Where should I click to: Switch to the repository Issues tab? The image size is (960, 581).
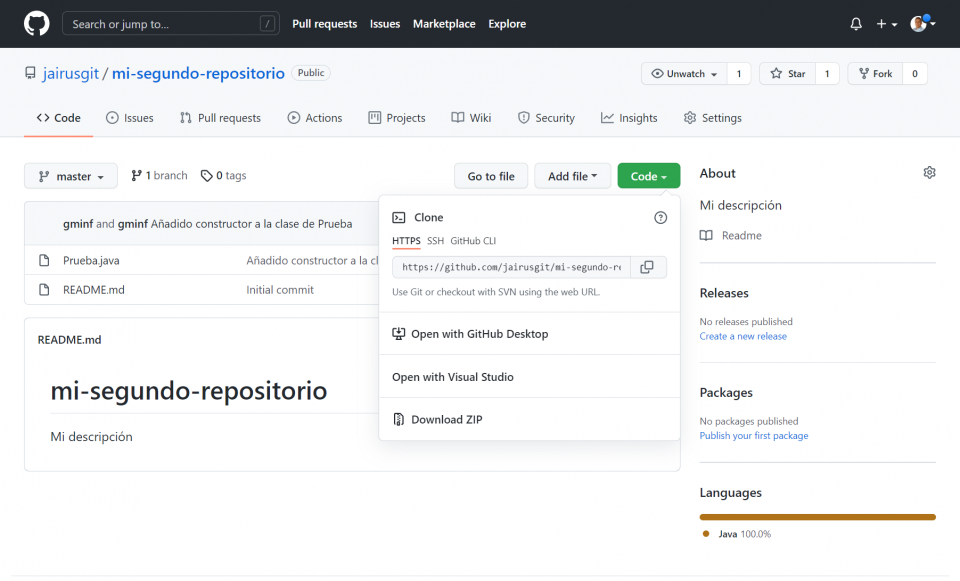point(130,118)
